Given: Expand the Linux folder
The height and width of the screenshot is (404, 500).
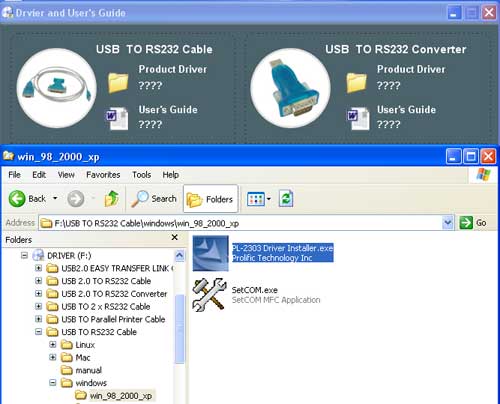Looking at the screenshot, I should click(x=52, y=344).
